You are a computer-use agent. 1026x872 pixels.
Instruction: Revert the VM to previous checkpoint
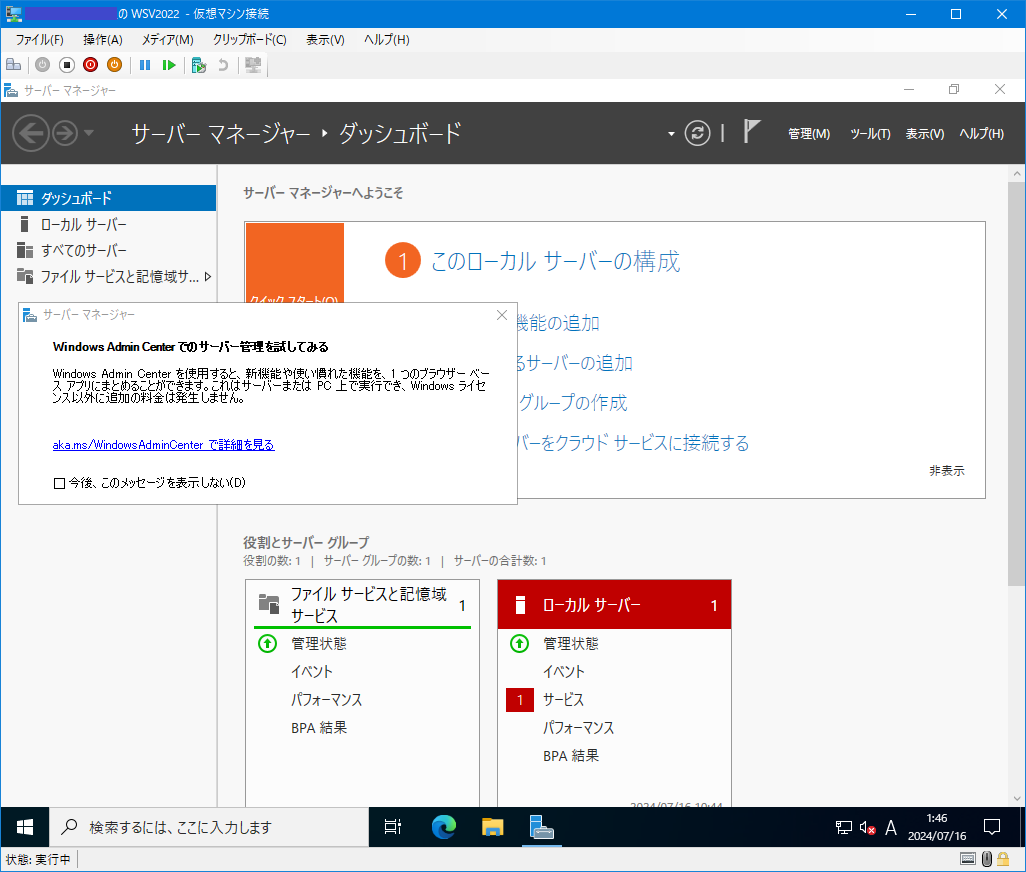pyautogui.click(x=222, y=65)
